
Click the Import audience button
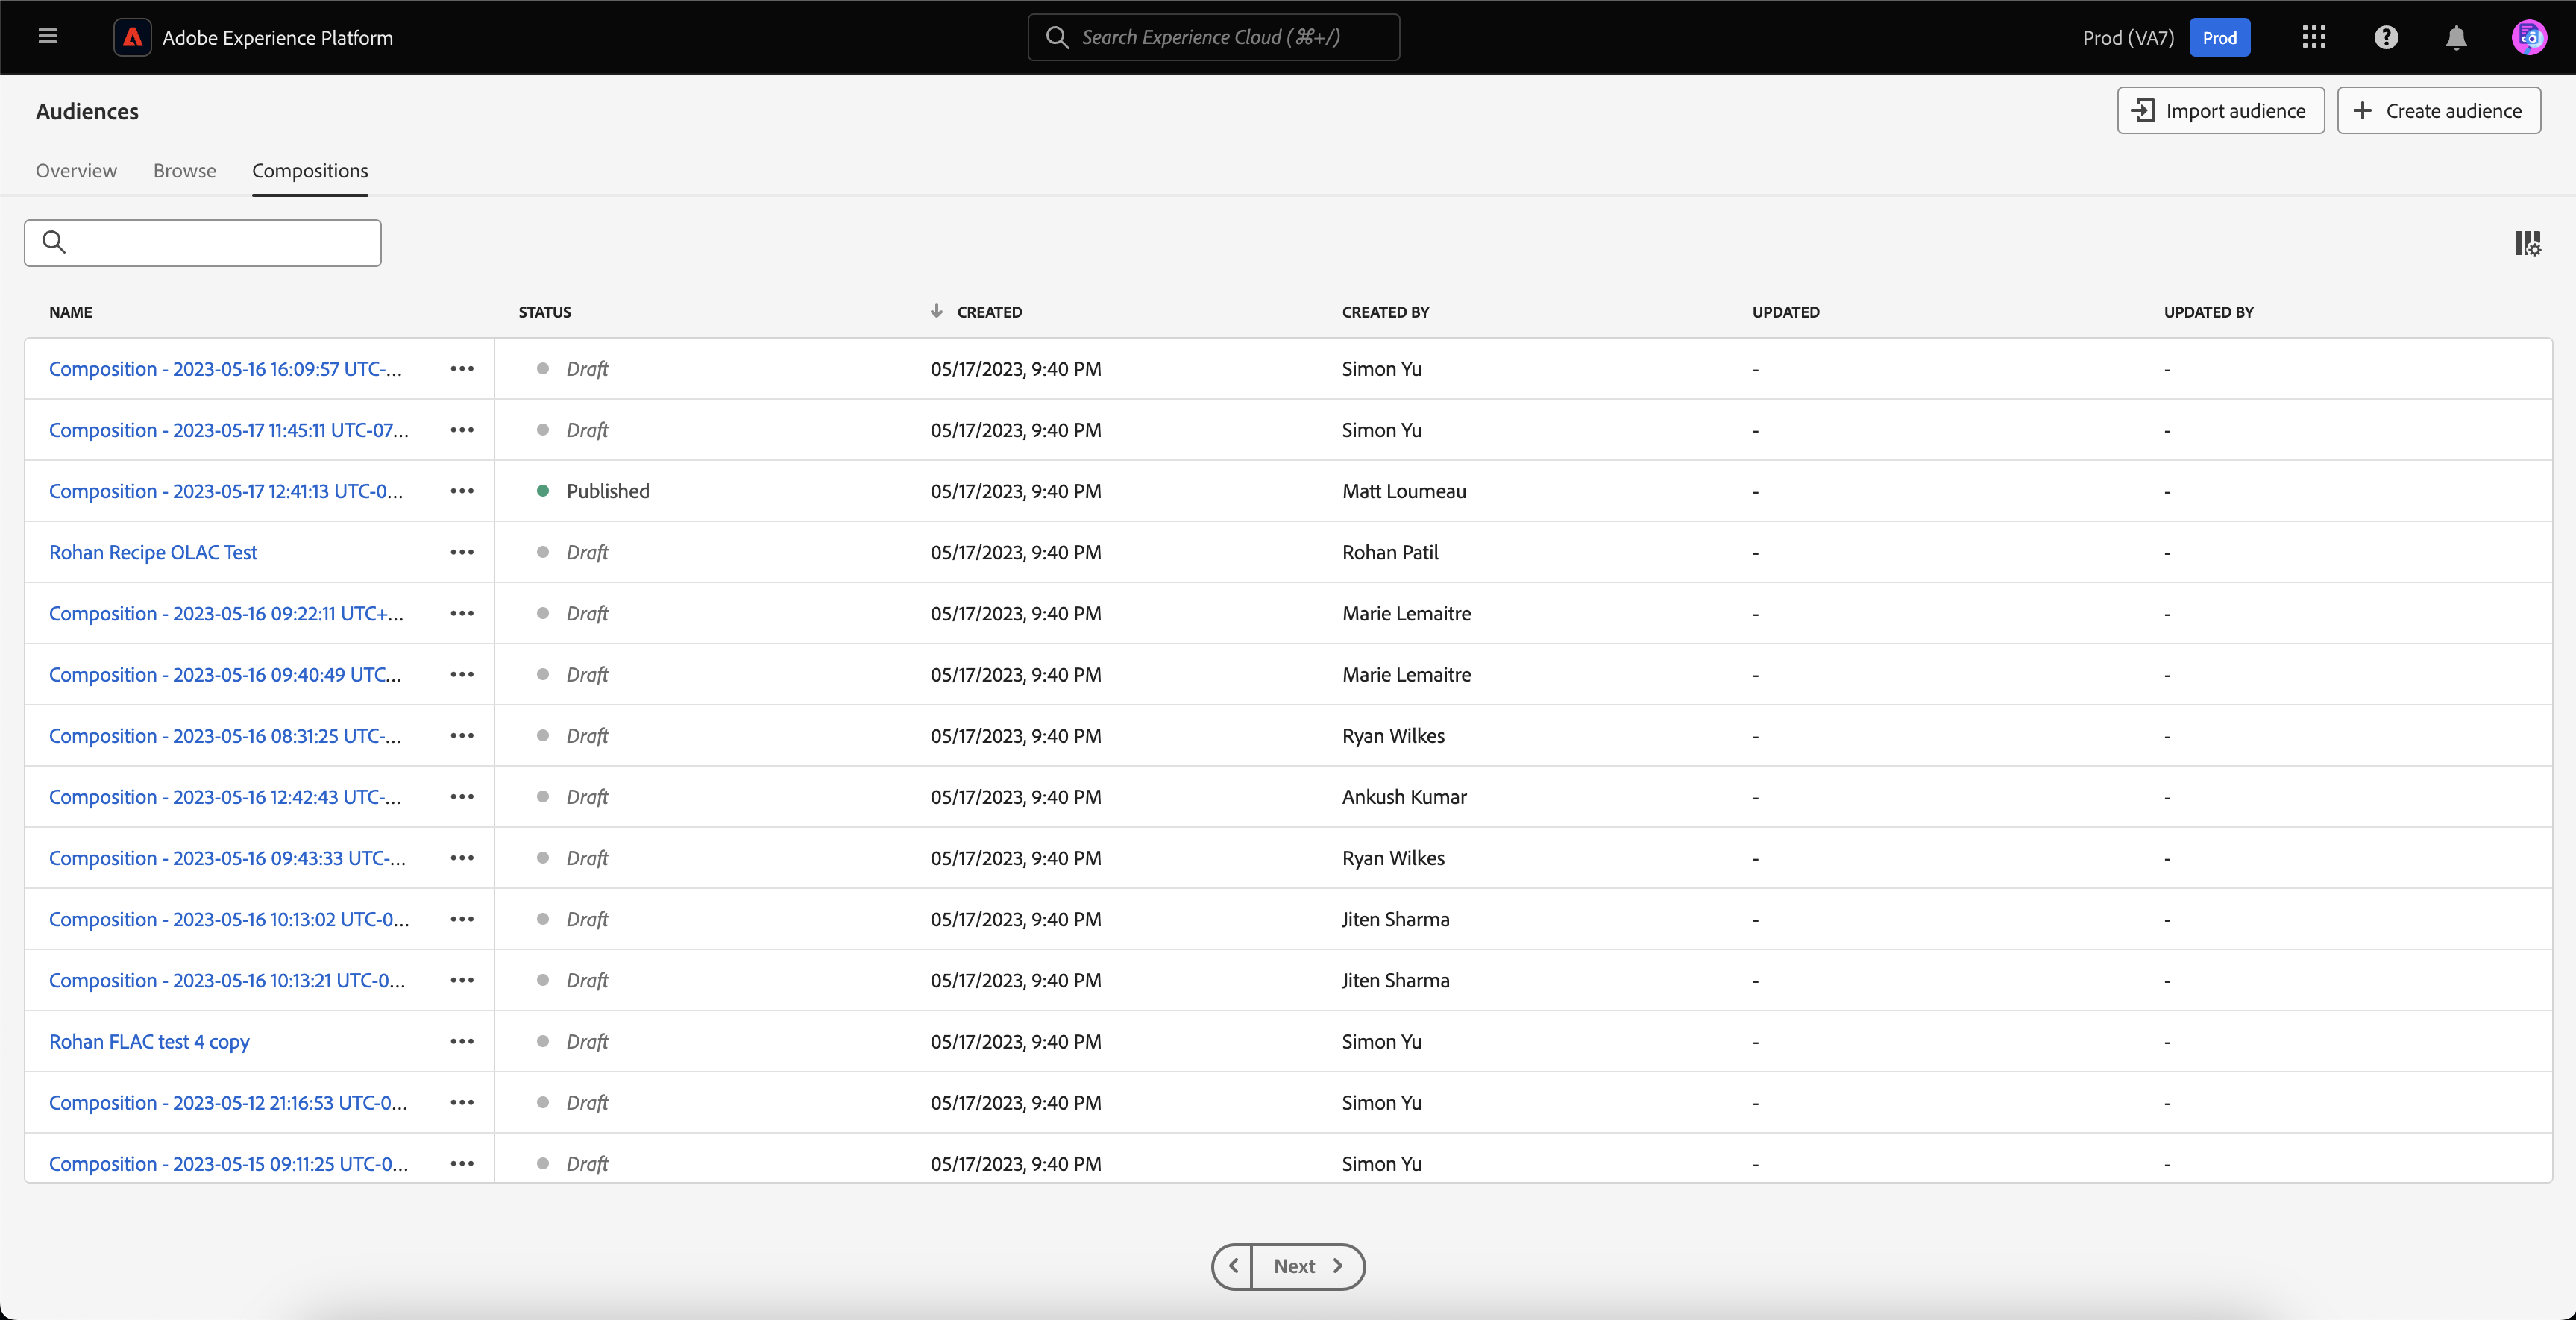click(x=2220, y=111)
